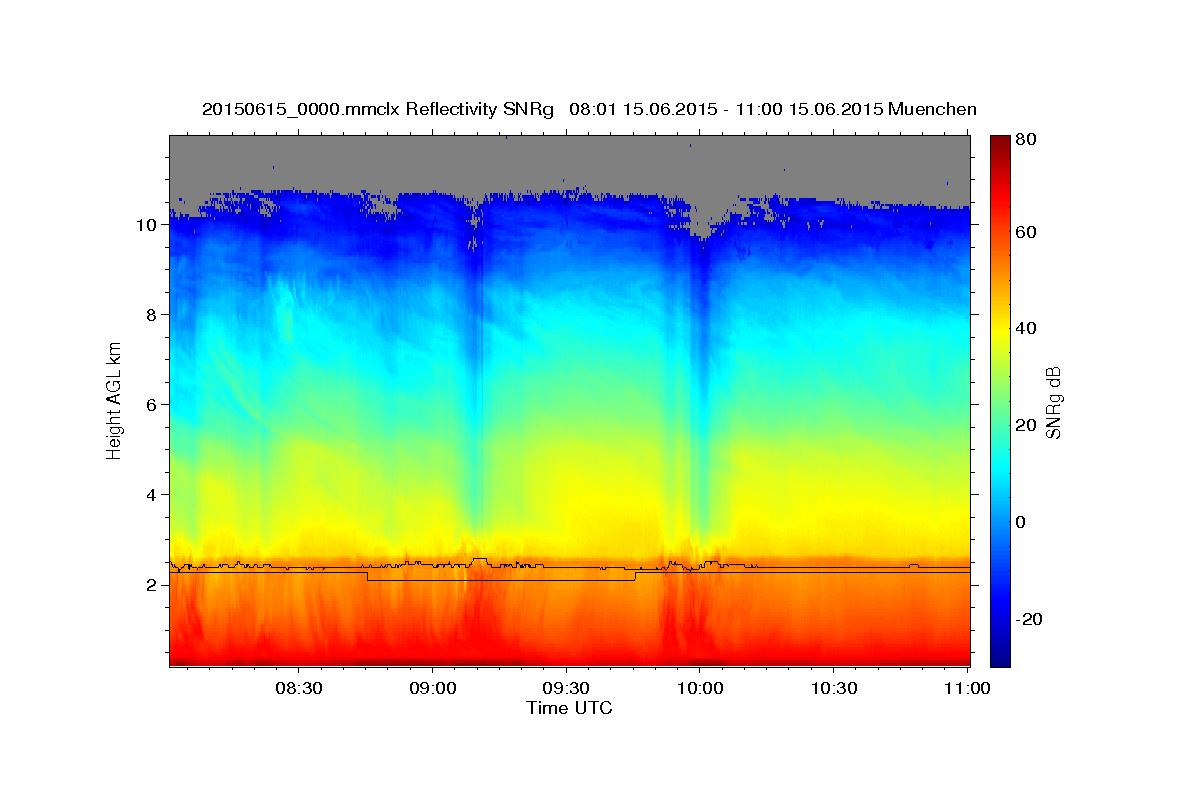Click the 'Time UTC' axis label
Viewport: 1200px width, 800px height.
click(x=569, y=708)
